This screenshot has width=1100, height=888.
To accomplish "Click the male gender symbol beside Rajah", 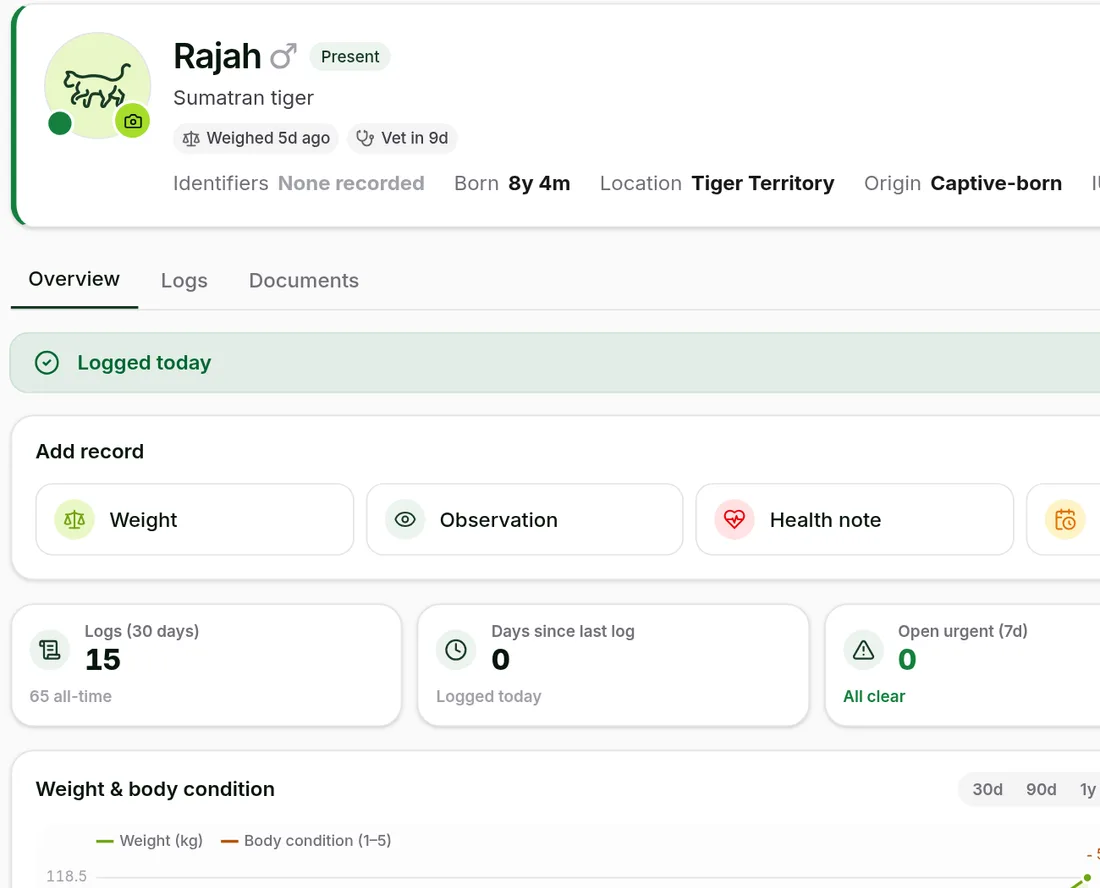I will point(283,57).
